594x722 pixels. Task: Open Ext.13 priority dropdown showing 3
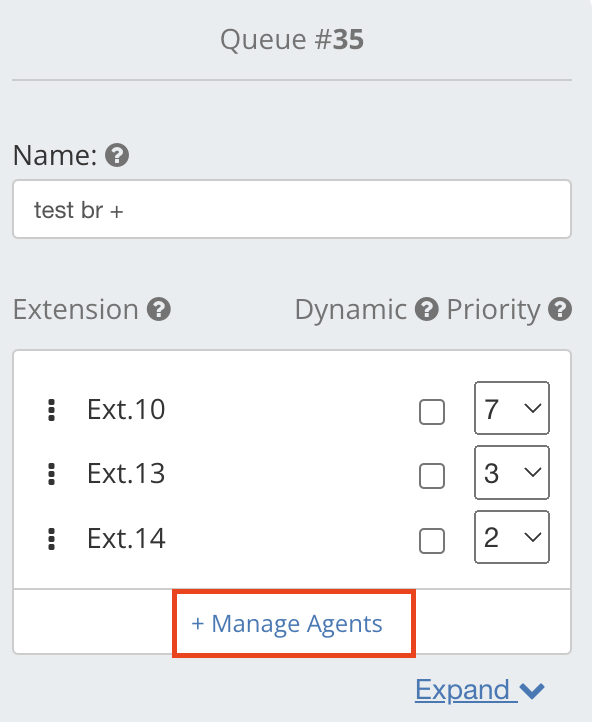pos(512,472)
